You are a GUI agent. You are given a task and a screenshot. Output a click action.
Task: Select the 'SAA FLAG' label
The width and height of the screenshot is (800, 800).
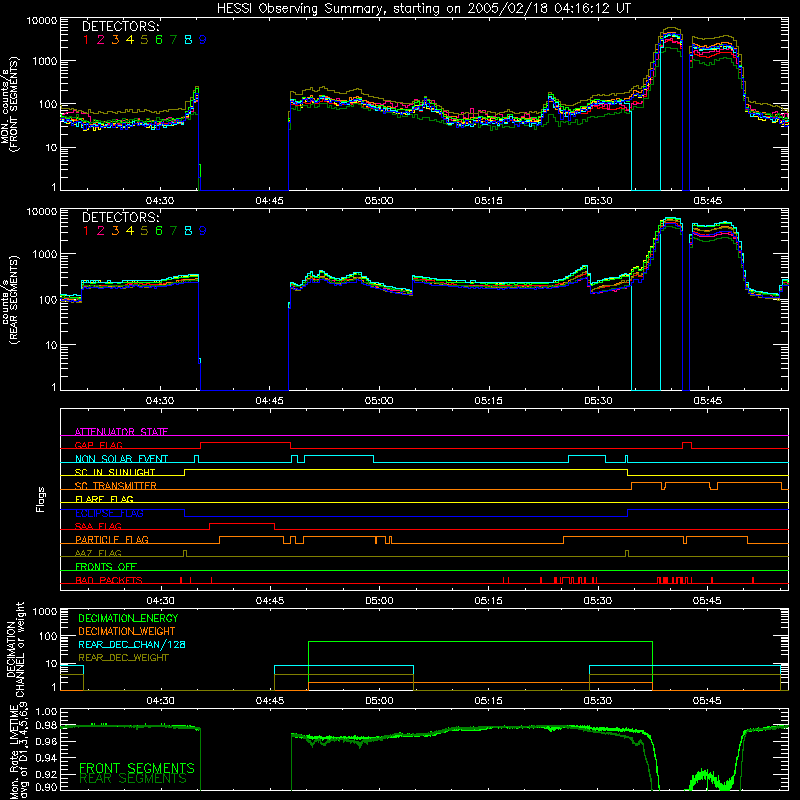98,526
